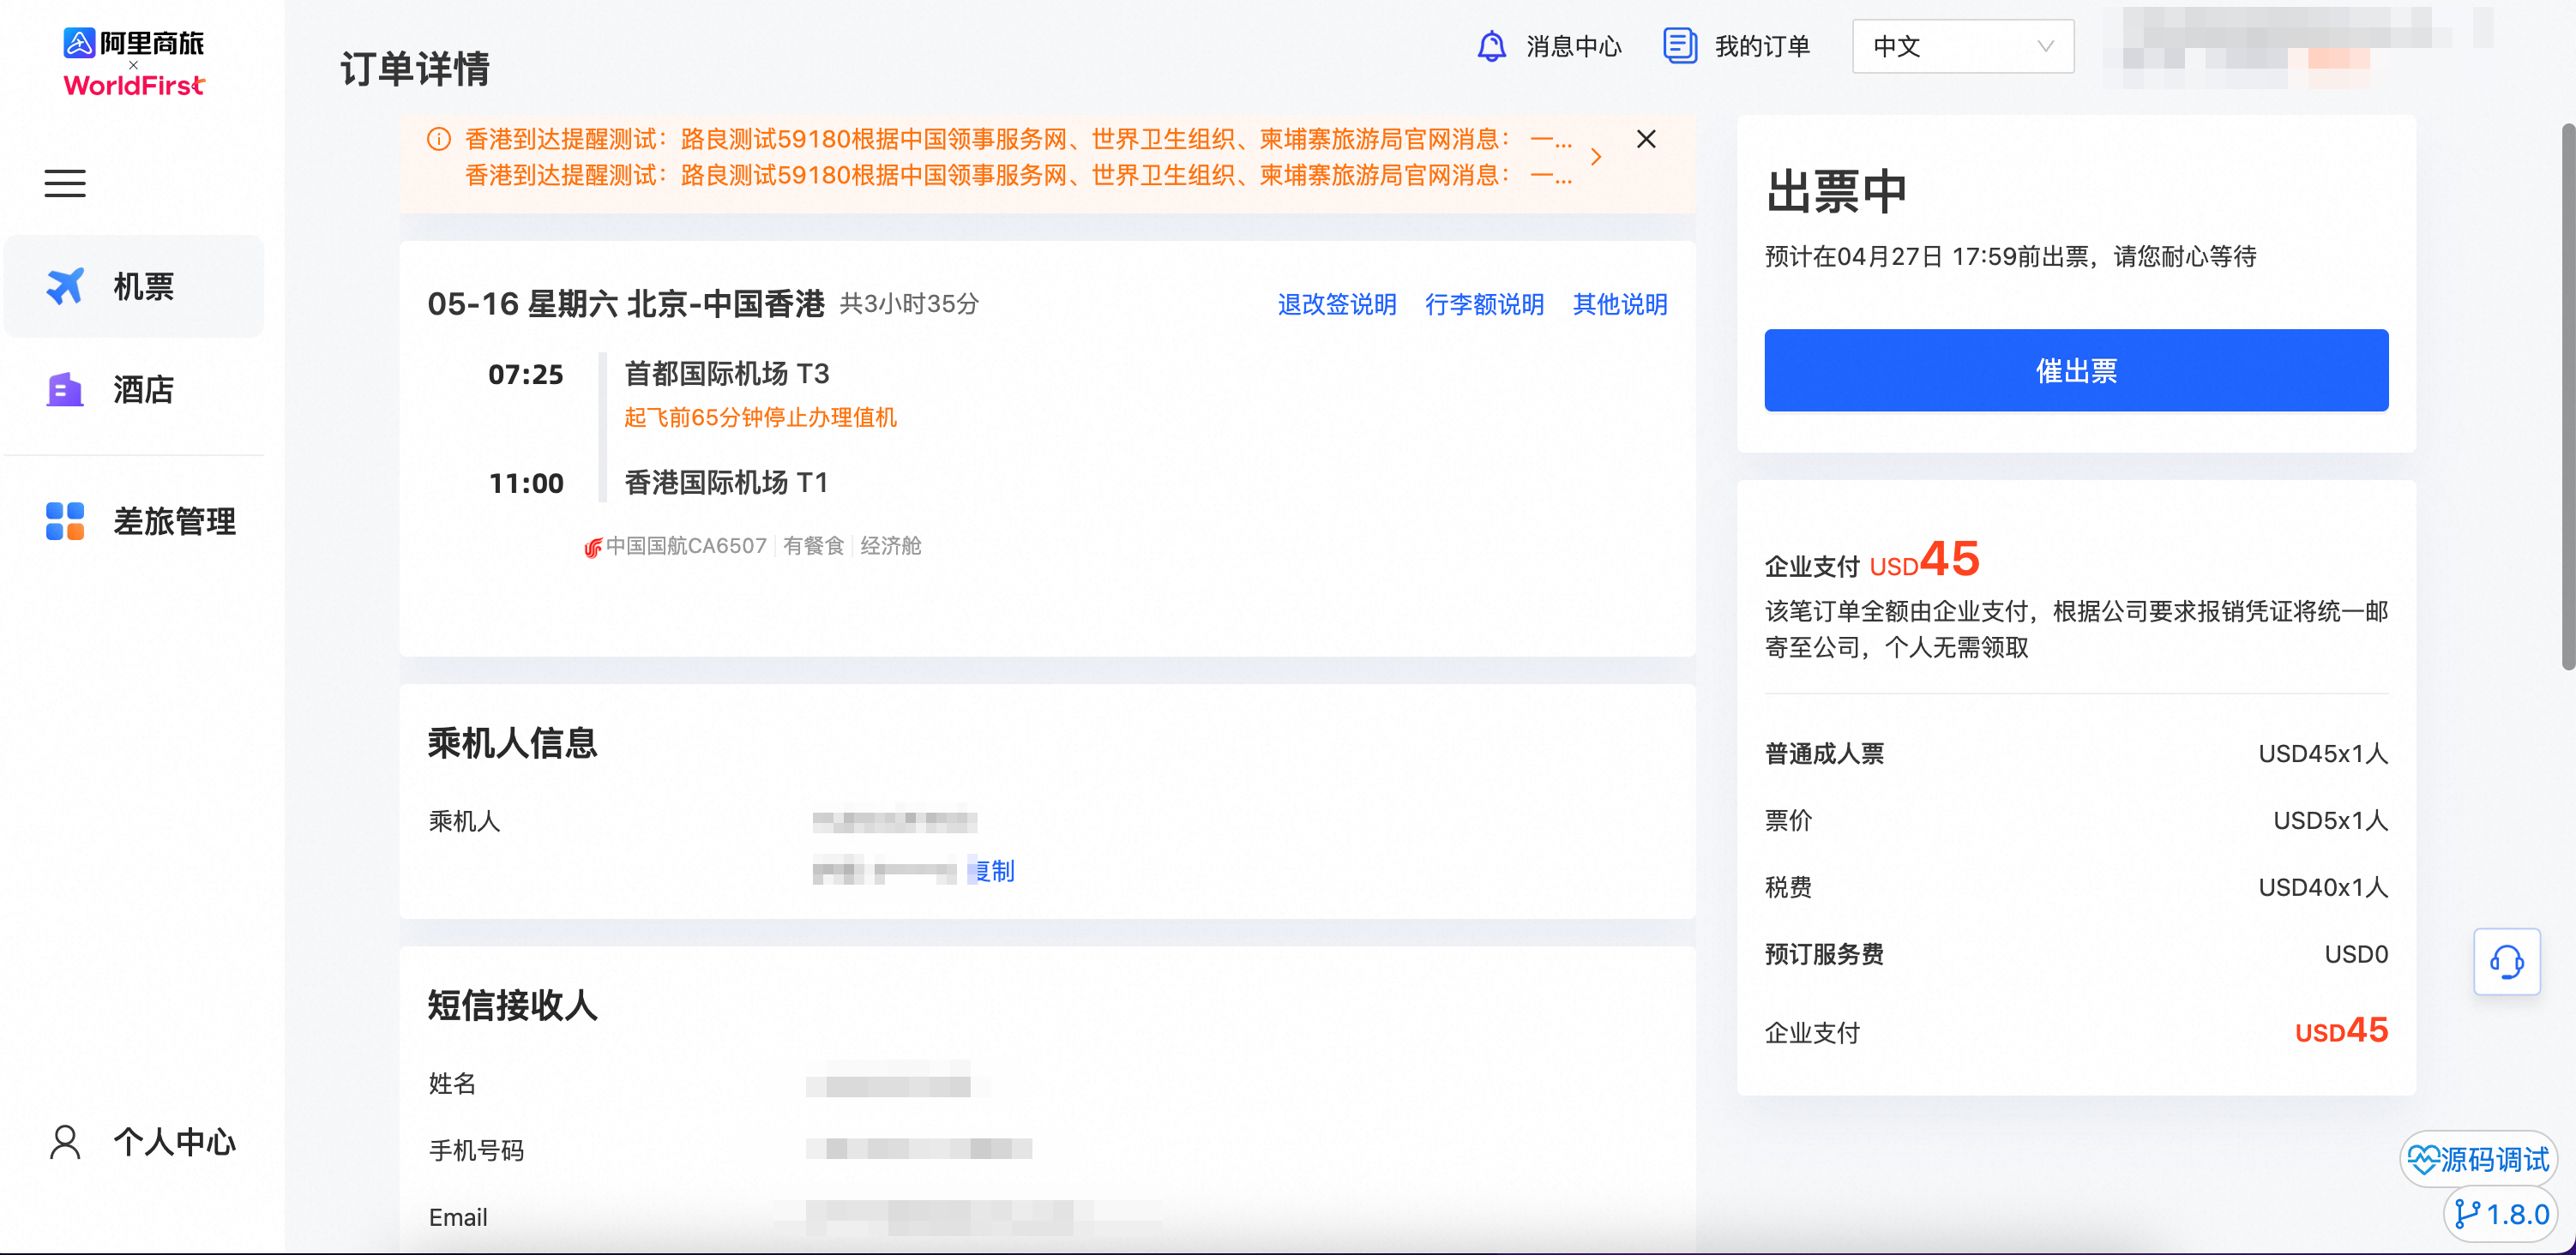Expand the orange notice with chevron arrow
2576x1255 pixels.
[1596, 157]
